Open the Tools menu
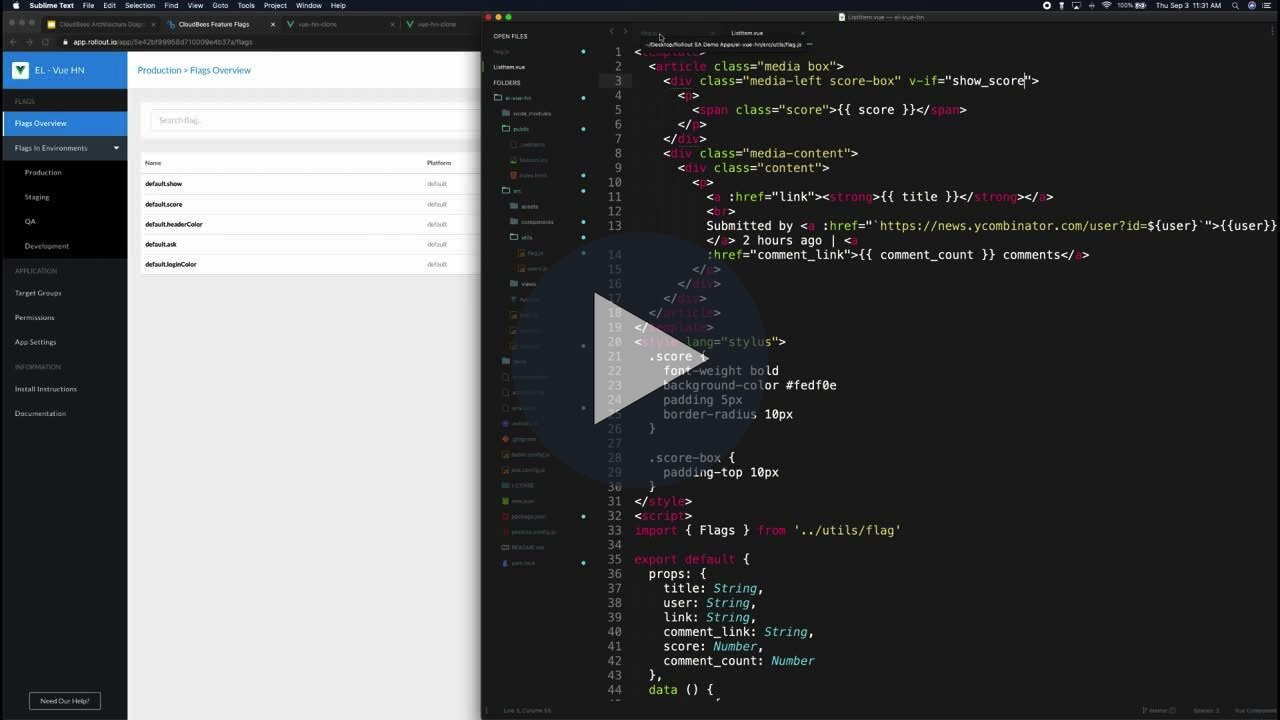1280x720 pixels. (246, 5)
